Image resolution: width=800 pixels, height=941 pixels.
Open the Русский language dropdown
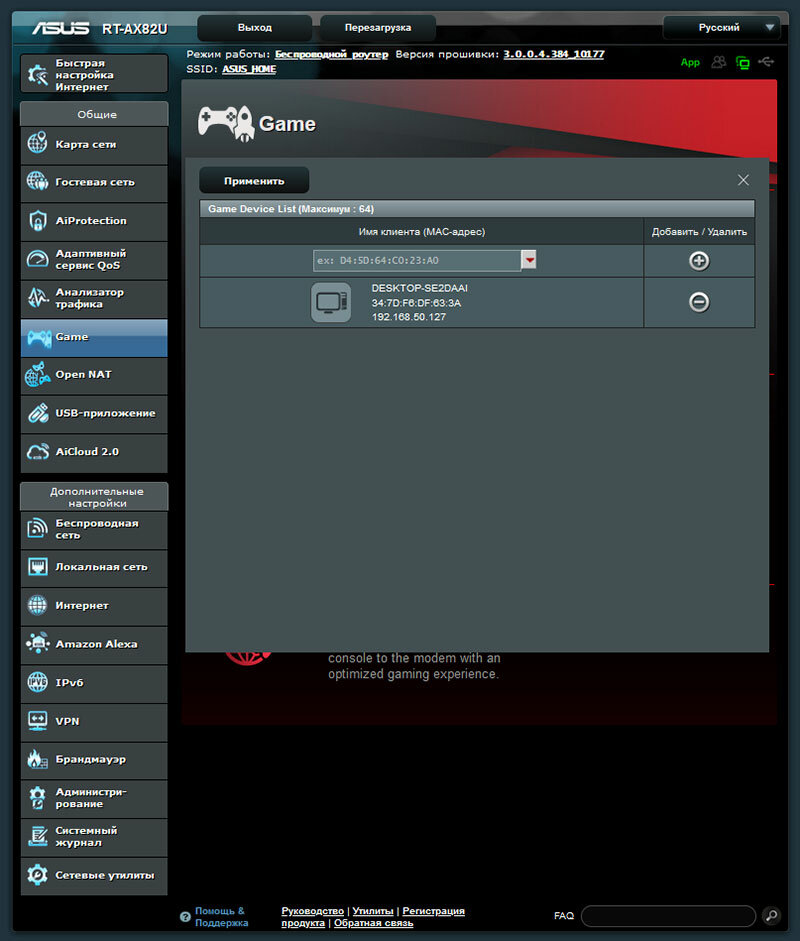tap(722, 28)
